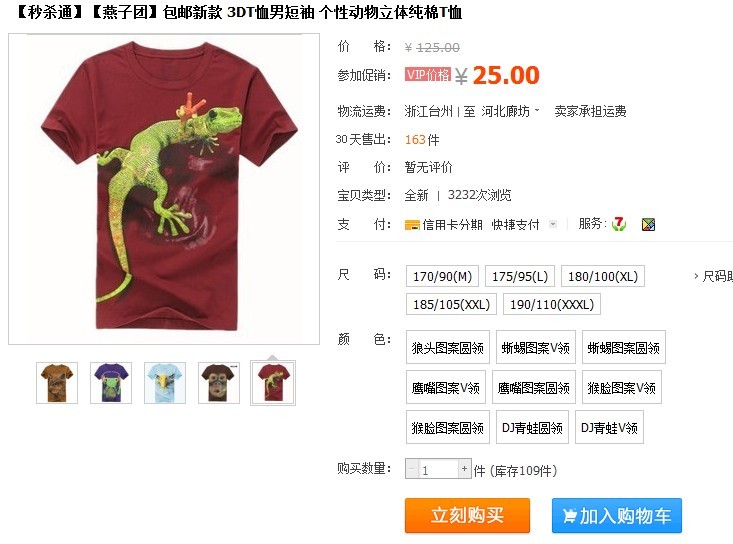Choose size 190/110(XXXL)

click(552, 304)
